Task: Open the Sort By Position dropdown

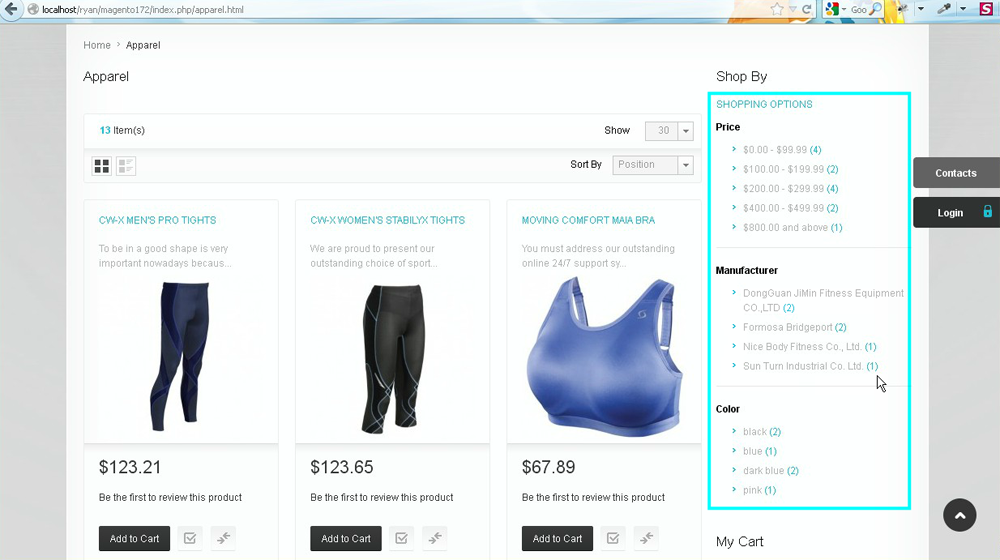Action: point(652,165)
